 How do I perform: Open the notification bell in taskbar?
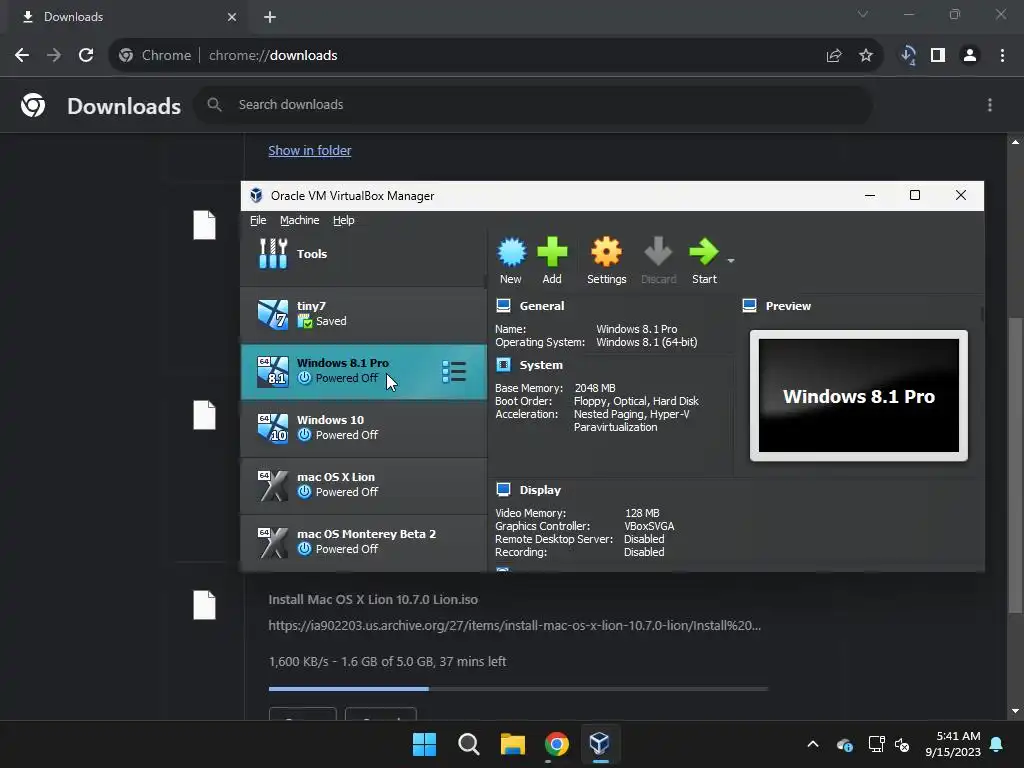[997, 744]
